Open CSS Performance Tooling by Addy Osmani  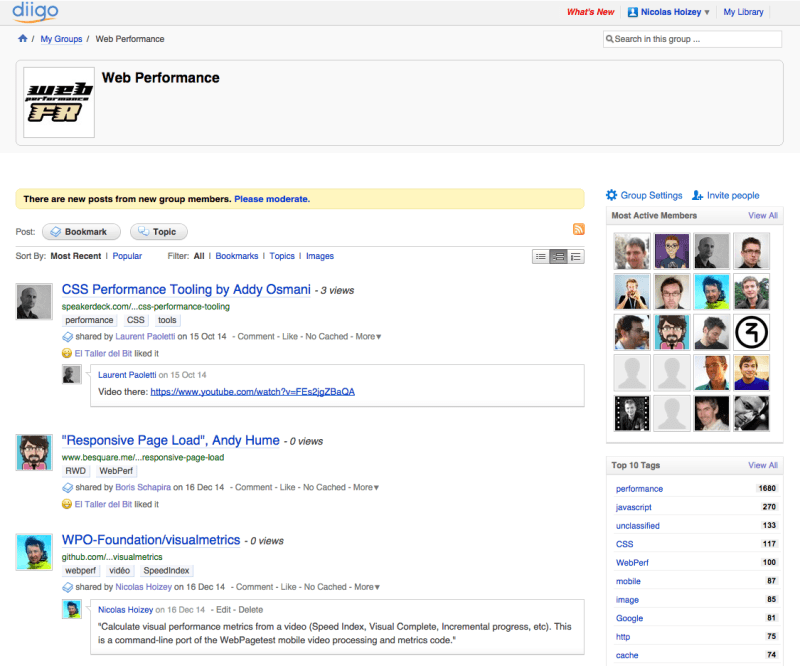coord(186,289)
